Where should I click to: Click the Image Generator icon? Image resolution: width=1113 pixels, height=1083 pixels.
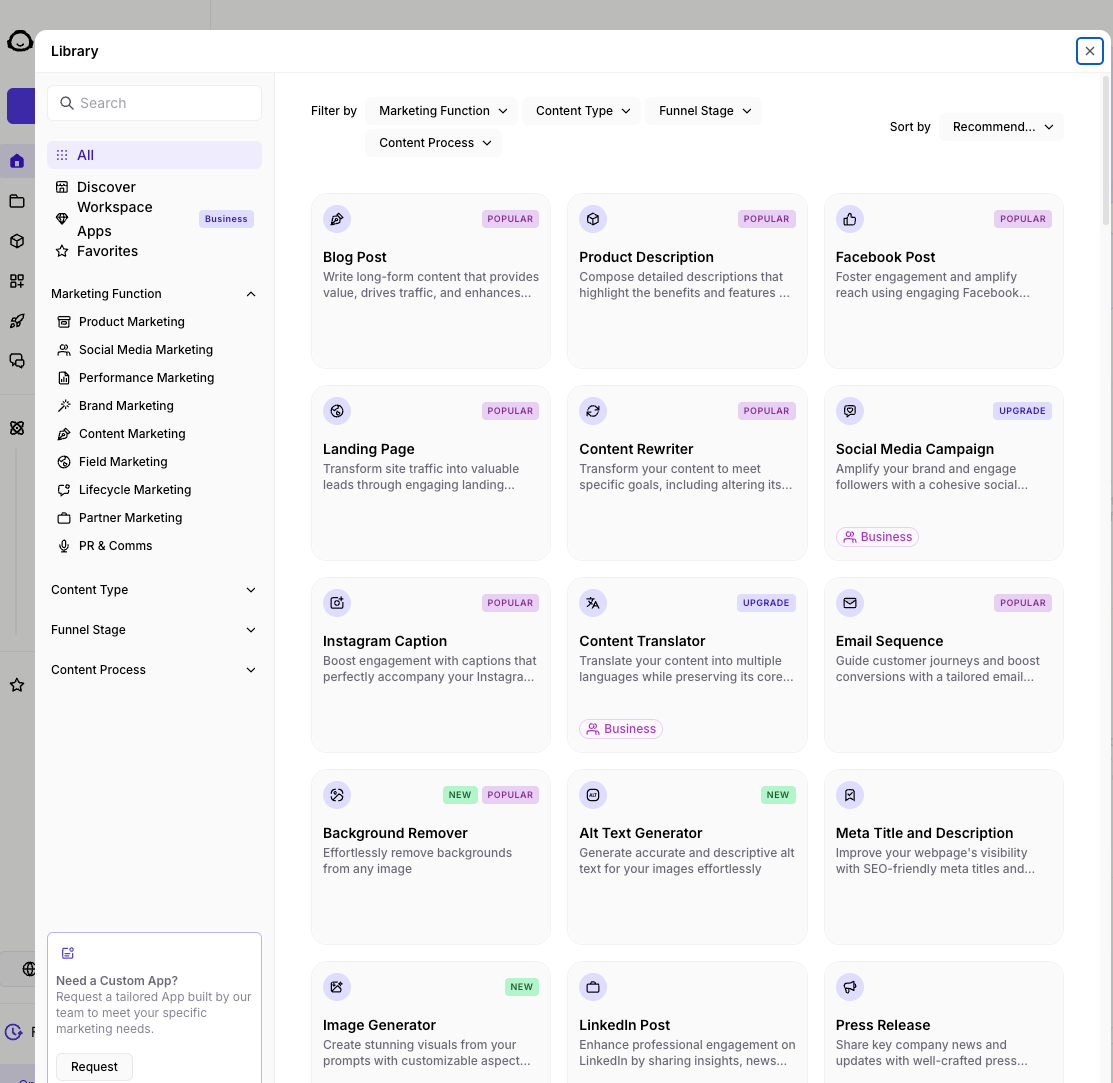[337, 987]
